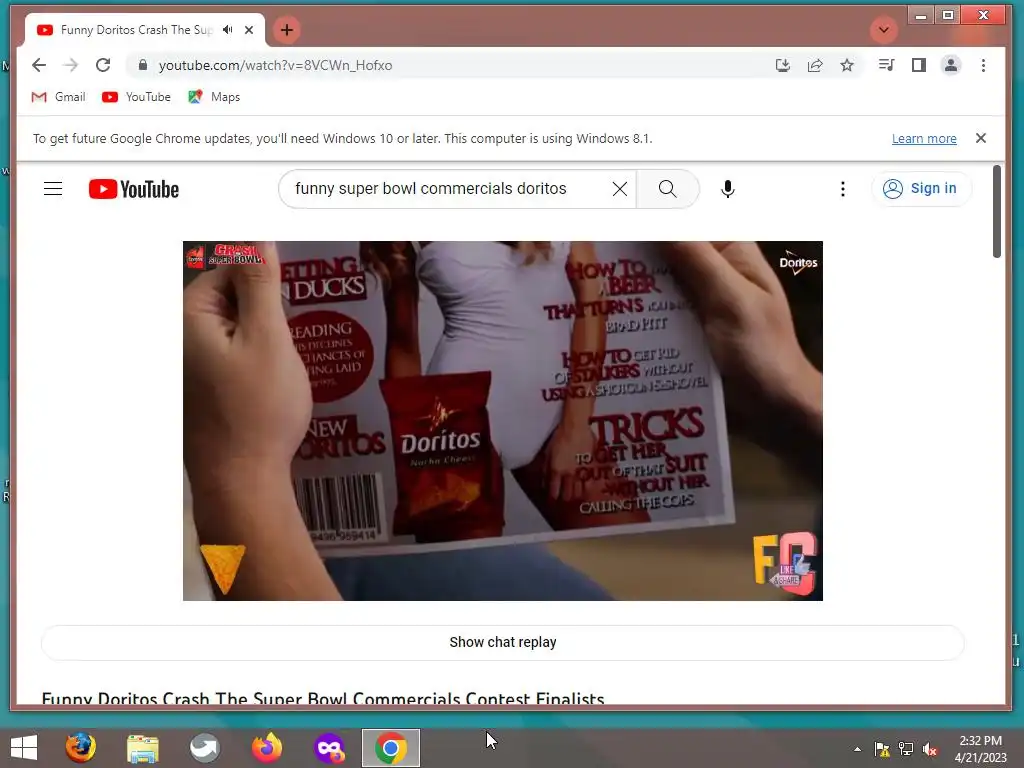
Task: Open Gmail bookmark
Action: point(59,97)
